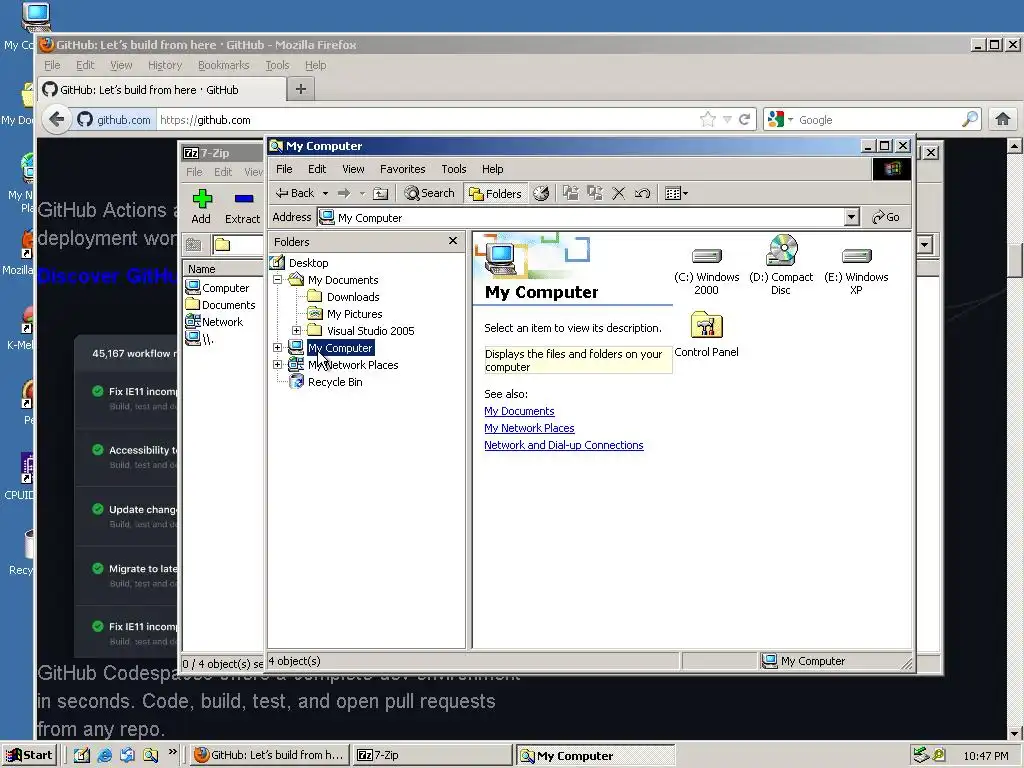Click the Move To toolbar icon
Image resolution: width=1024 pixels, height=768 pixels.
click(x=571, y=193)
